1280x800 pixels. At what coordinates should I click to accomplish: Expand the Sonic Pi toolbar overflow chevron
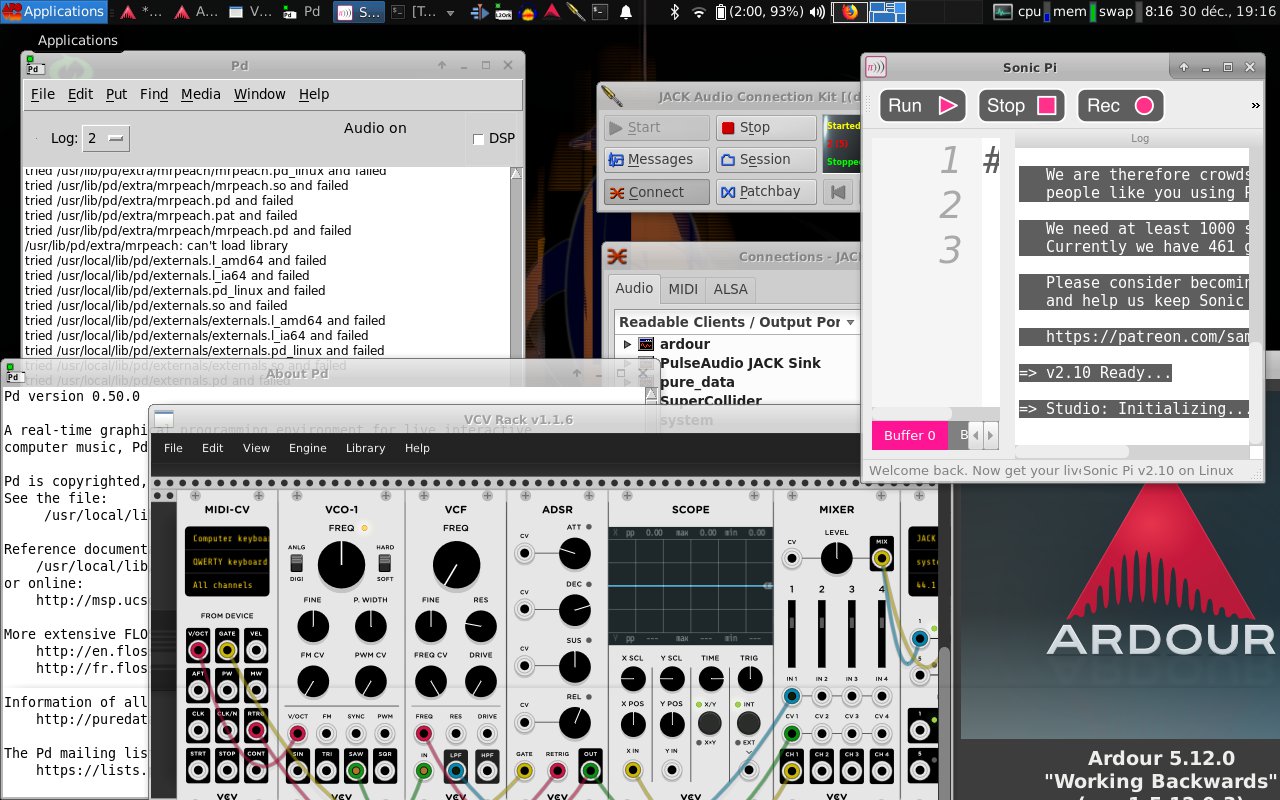(x=1255, y=106)
